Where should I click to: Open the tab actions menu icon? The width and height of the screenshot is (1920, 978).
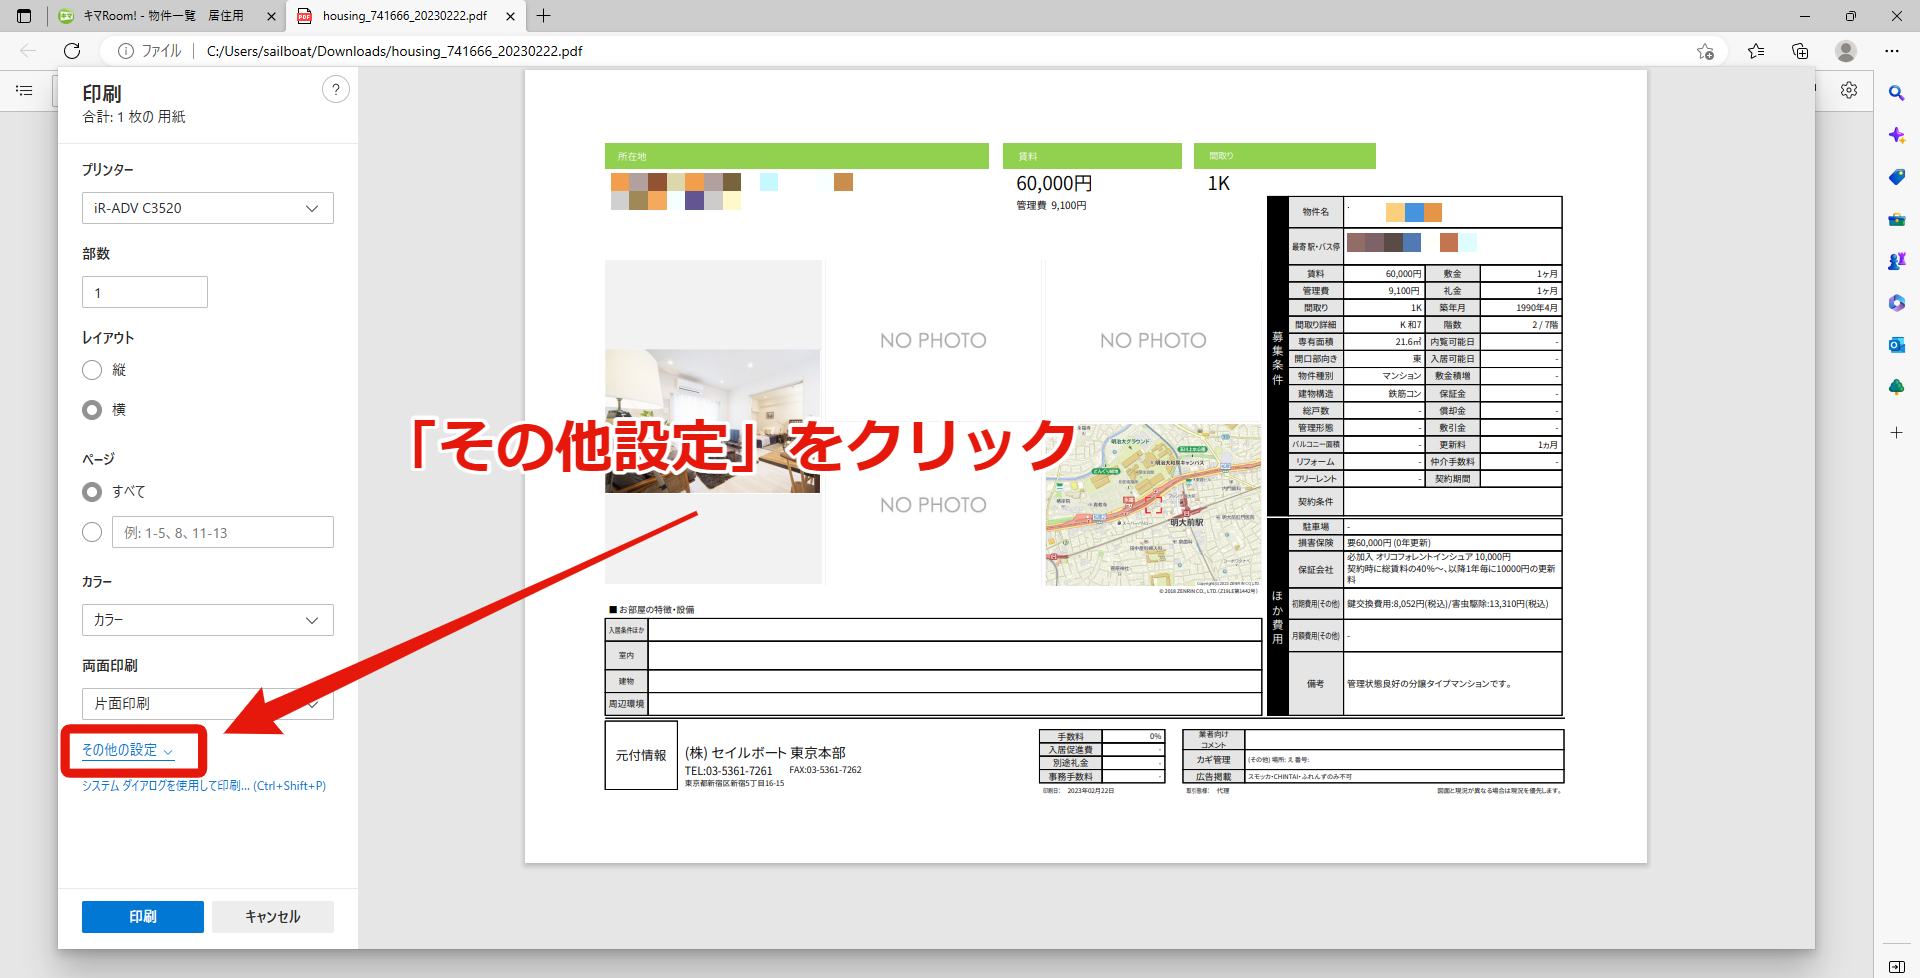24,16
